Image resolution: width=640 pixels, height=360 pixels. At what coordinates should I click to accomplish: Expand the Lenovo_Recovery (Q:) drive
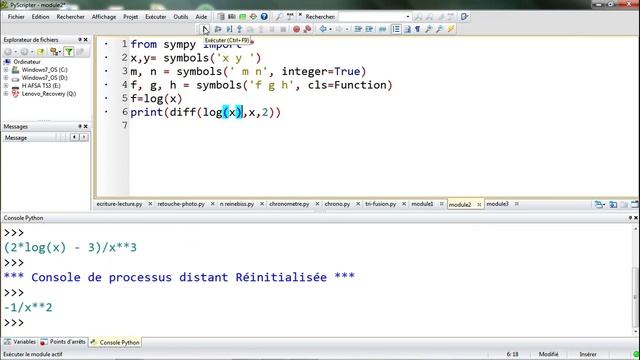(x=6, y=93)
